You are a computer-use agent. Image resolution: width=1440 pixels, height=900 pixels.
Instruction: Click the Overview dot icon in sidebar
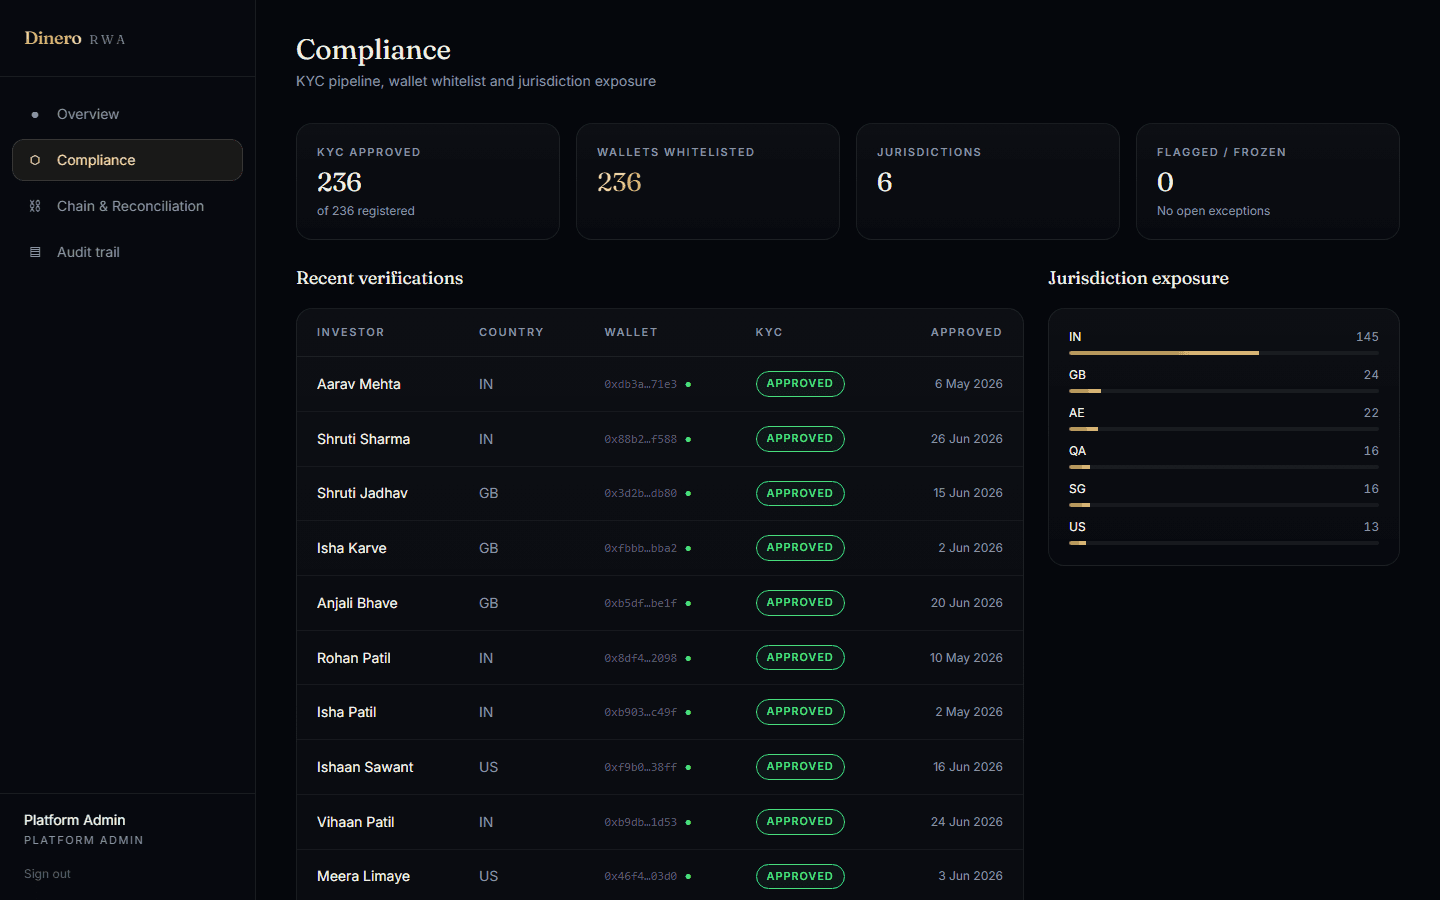tap(35, 114)
